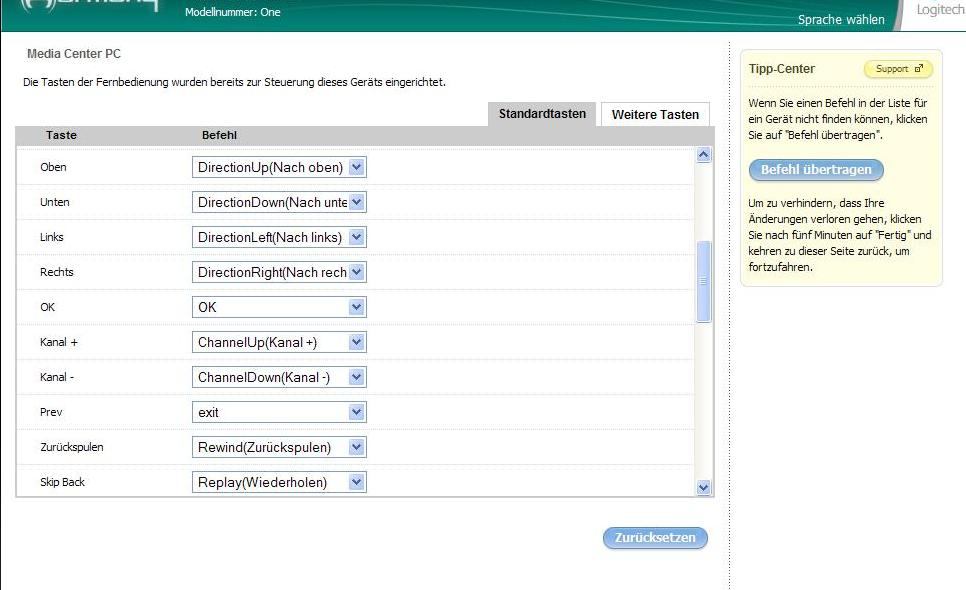This screenshot has width=966, height=590.
Task: Expand the Skip Back Replay dropdown
Action: click(357, 482)
